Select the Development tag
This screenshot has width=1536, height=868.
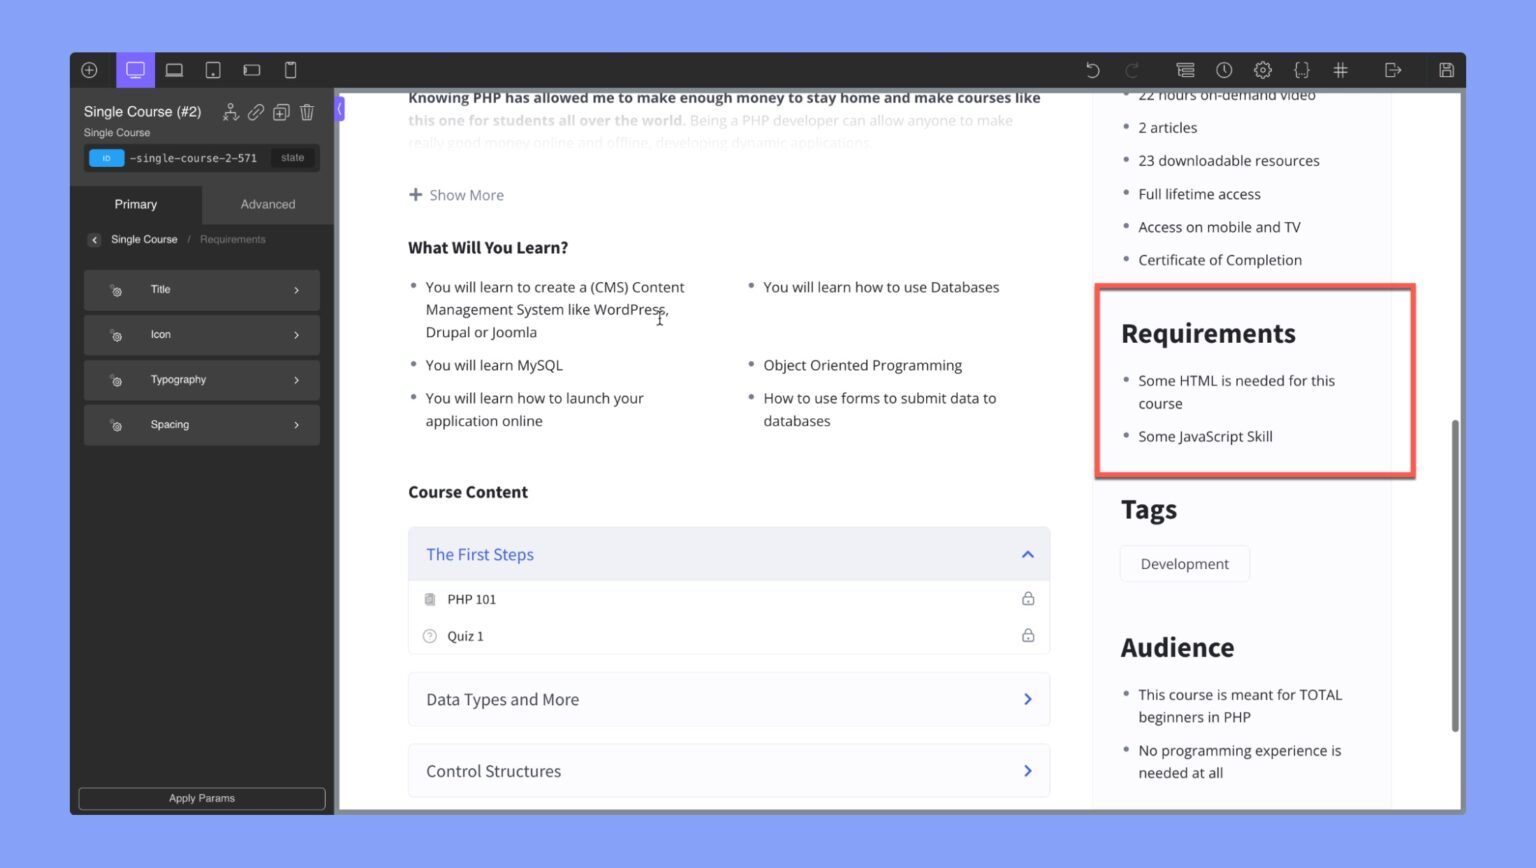[1184, 563]
